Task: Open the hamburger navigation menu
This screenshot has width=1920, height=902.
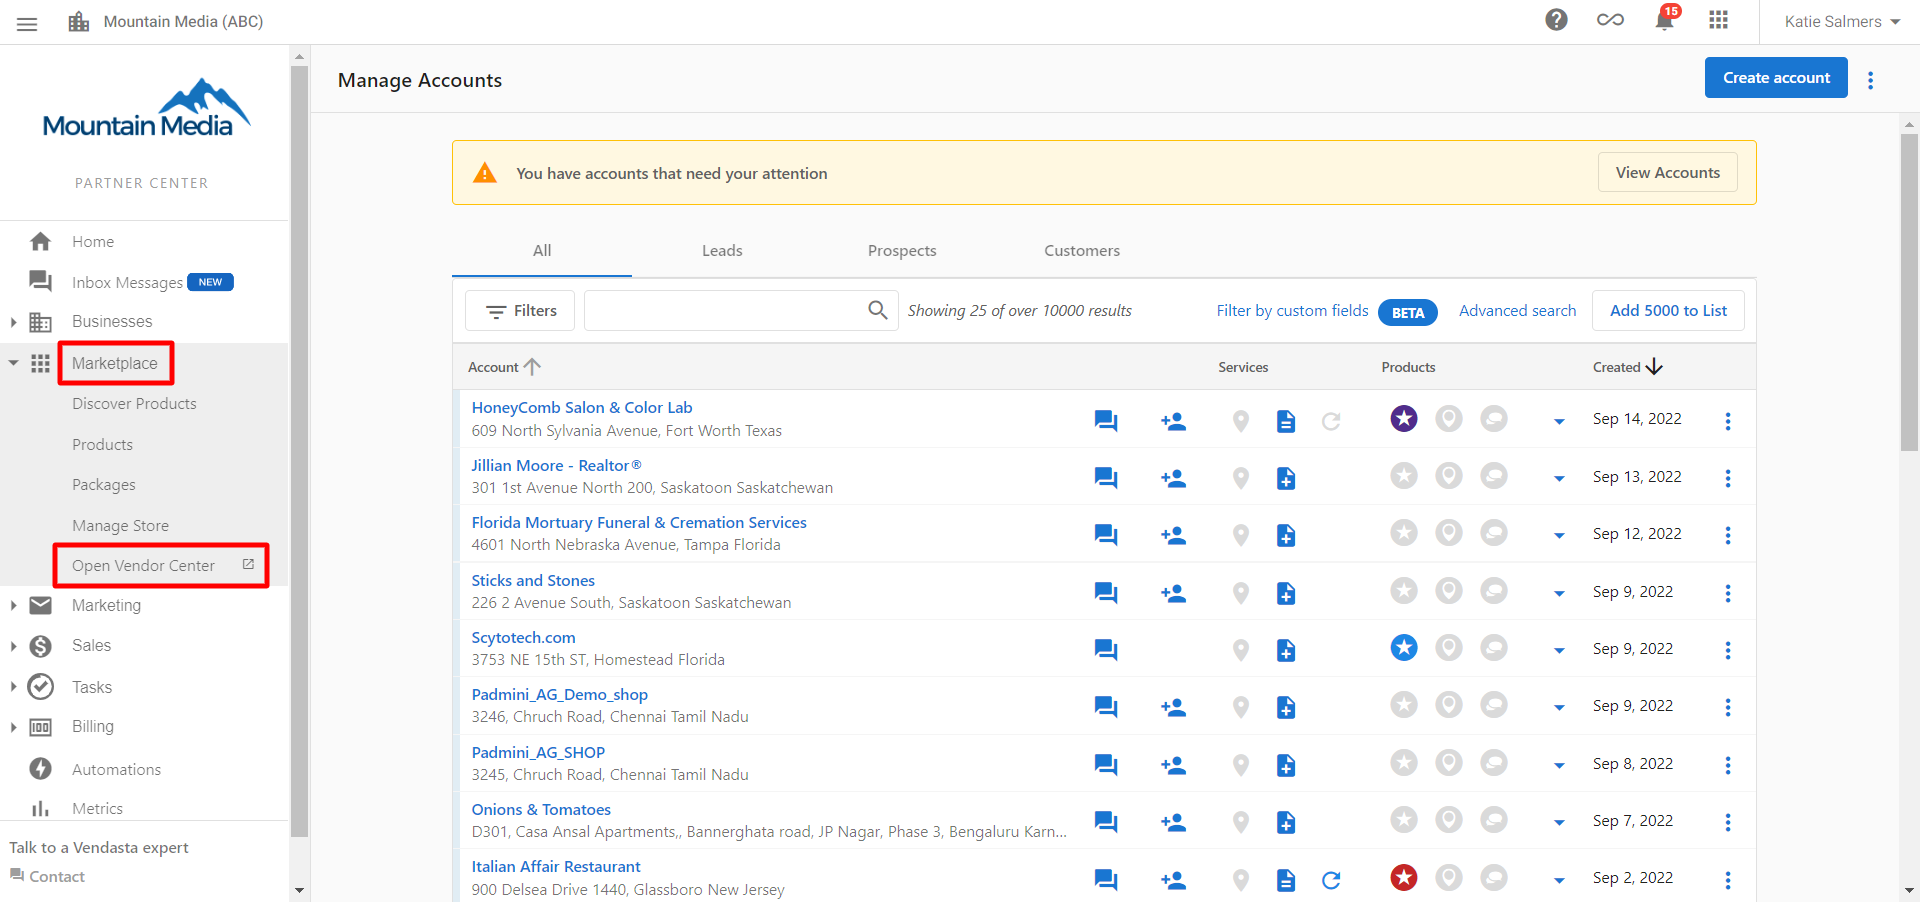Action: [27, 23]
